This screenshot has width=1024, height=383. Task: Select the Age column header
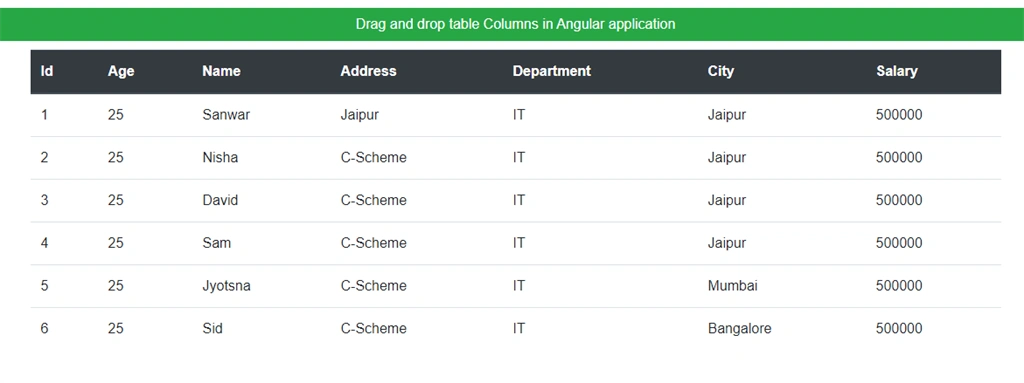click(x=121, y=71)
